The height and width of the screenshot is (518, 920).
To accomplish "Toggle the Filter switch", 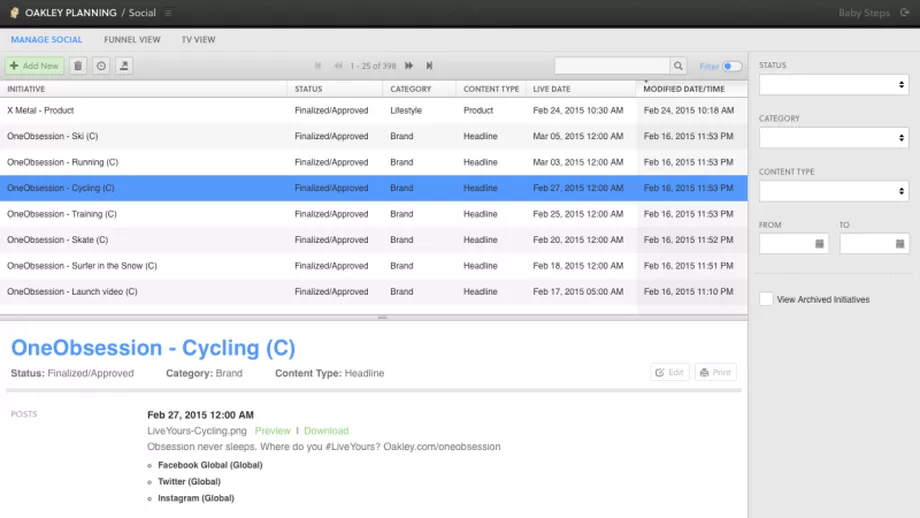I will (x=732, y=66).
